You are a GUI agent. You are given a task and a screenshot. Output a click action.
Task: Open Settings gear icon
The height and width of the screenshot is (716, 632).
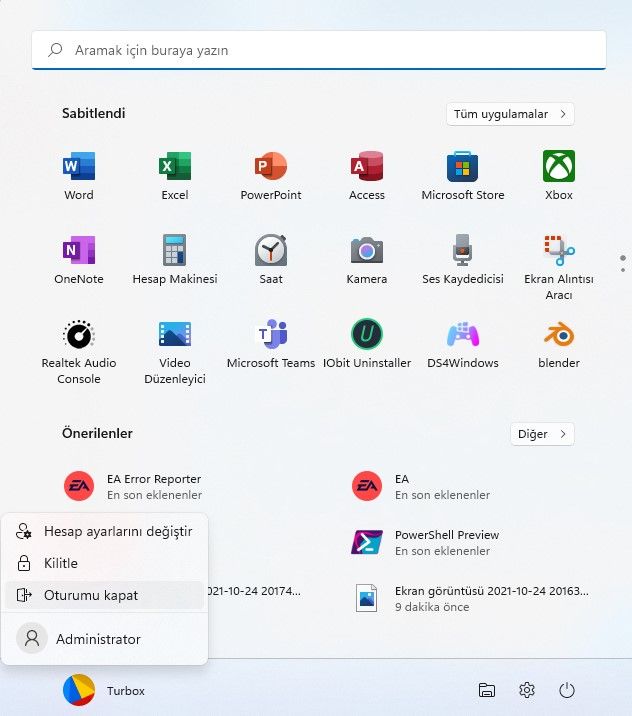pos(527,690)
